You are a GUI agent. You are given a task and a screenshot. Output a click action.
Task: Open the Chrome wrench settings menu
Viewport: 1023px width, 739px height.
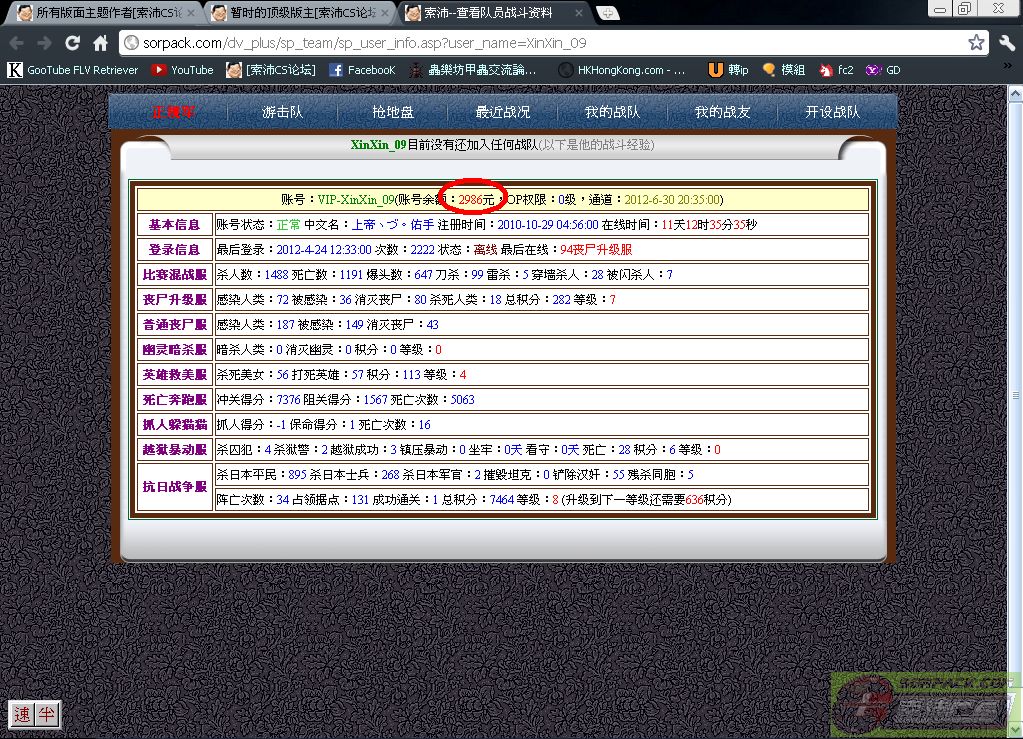pyautogui.click(x=1006, y=43)
